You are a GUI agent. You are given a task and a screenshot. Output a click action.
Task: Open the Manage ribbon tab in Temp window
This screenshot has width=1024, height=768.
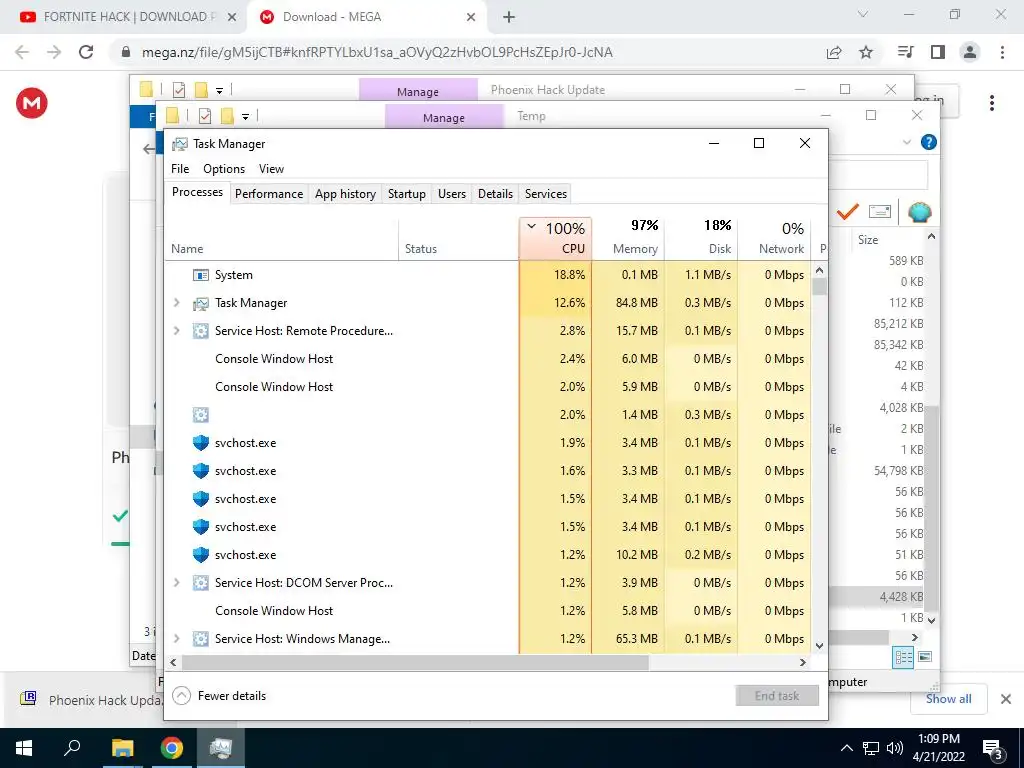pos(444,118)
